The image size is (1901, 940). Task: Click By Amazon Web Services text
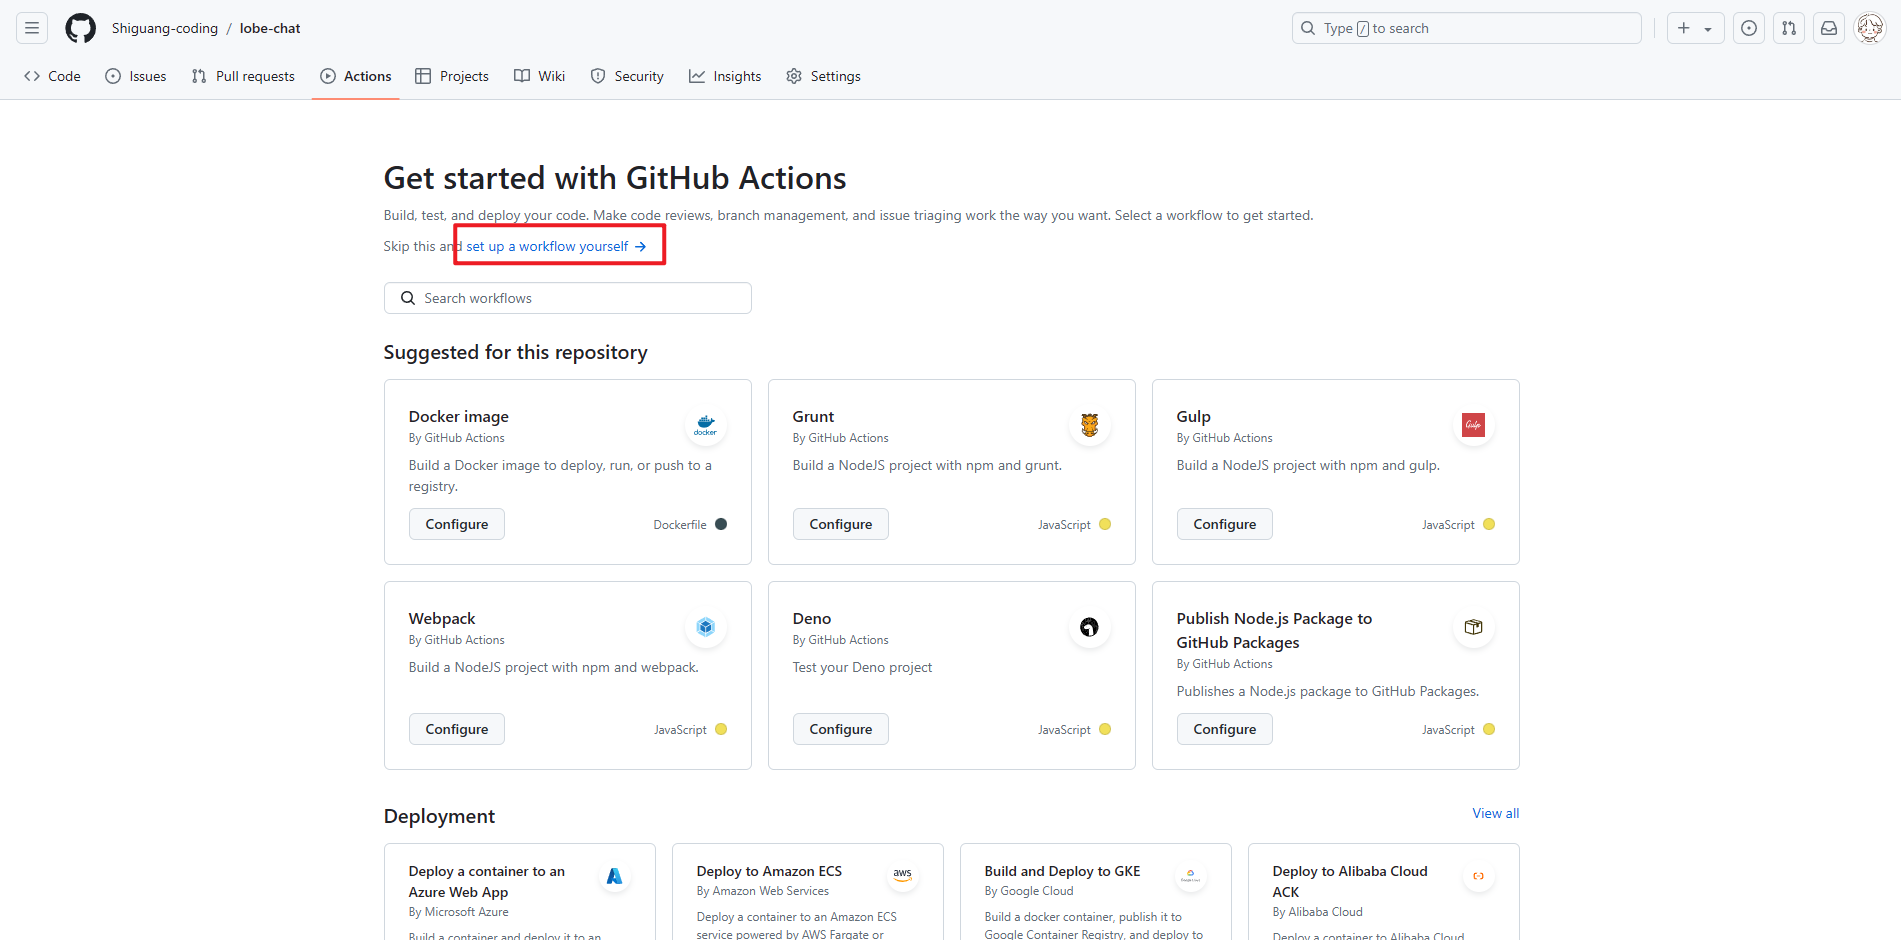pyautogui.click(x=763, y=891)
